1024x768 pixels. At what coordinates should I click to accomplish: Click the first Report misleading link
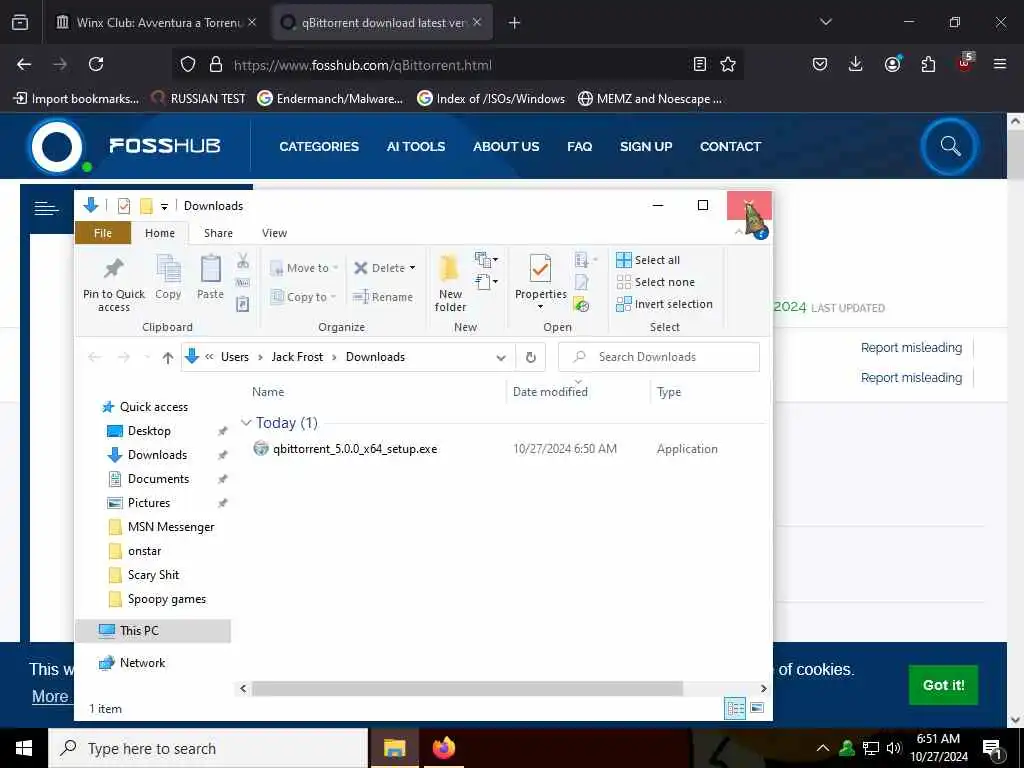911,347
